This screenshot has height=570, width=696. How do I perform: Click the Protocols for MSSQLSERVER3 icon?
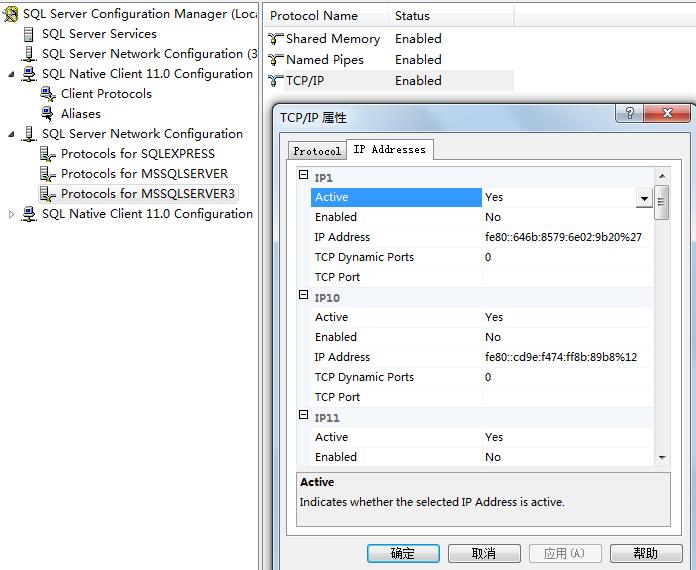click(x=48, y=194)
